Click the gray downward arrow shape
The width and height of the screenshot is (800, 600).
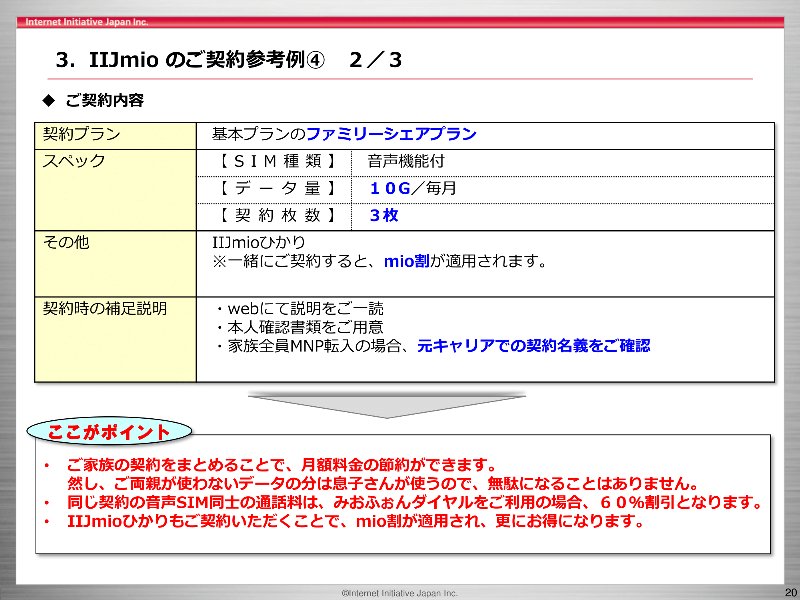[387, 405]
